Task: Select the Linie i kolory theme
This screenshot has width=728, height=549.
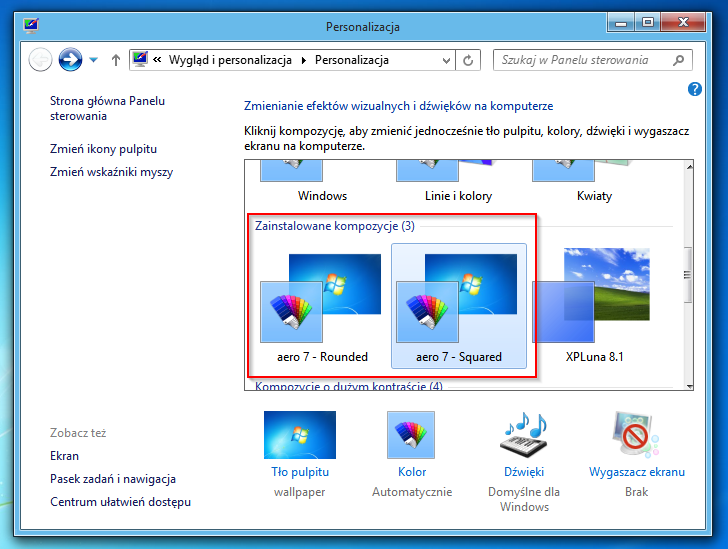Action: click(x=458, y=182)
